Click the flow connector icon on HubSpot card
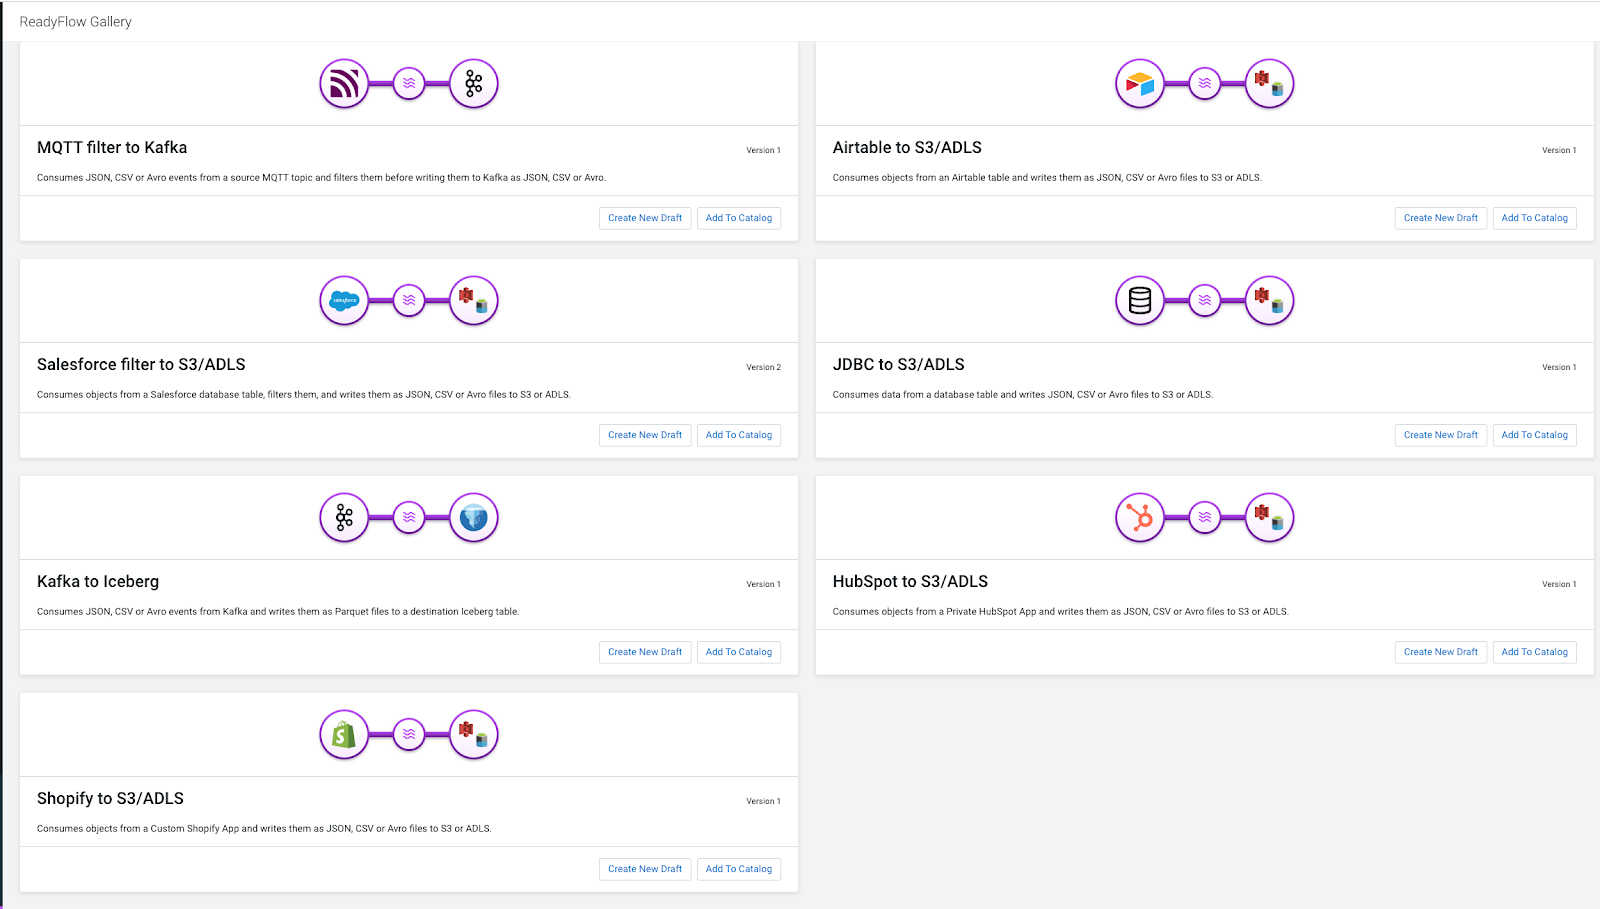This screenshot has height=909, width=1600. click(x=1205, y=518)
